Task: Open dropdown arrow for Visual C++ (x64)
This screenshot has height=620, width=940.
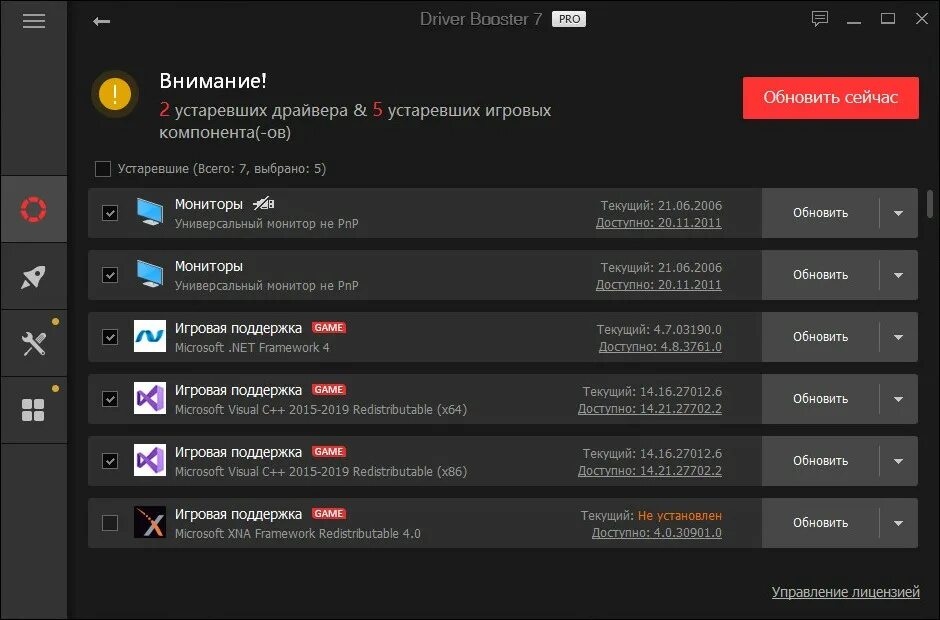Action: 898,399
